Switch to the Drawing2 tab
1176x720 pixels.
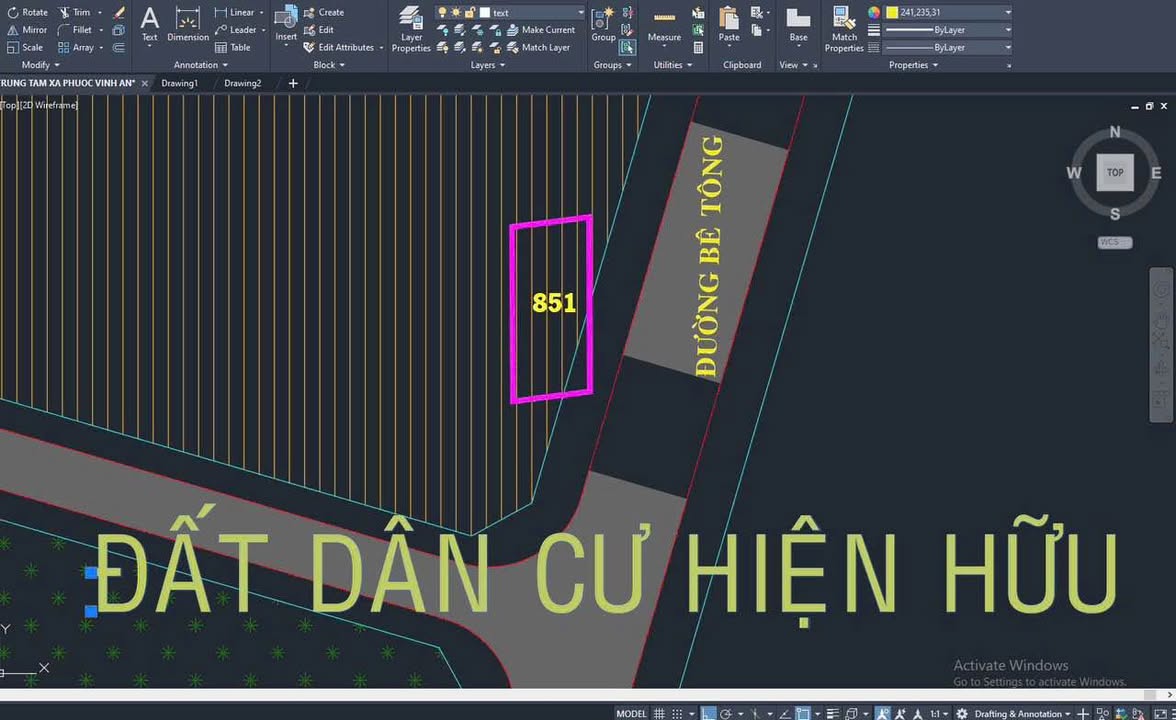pos(242,83)
